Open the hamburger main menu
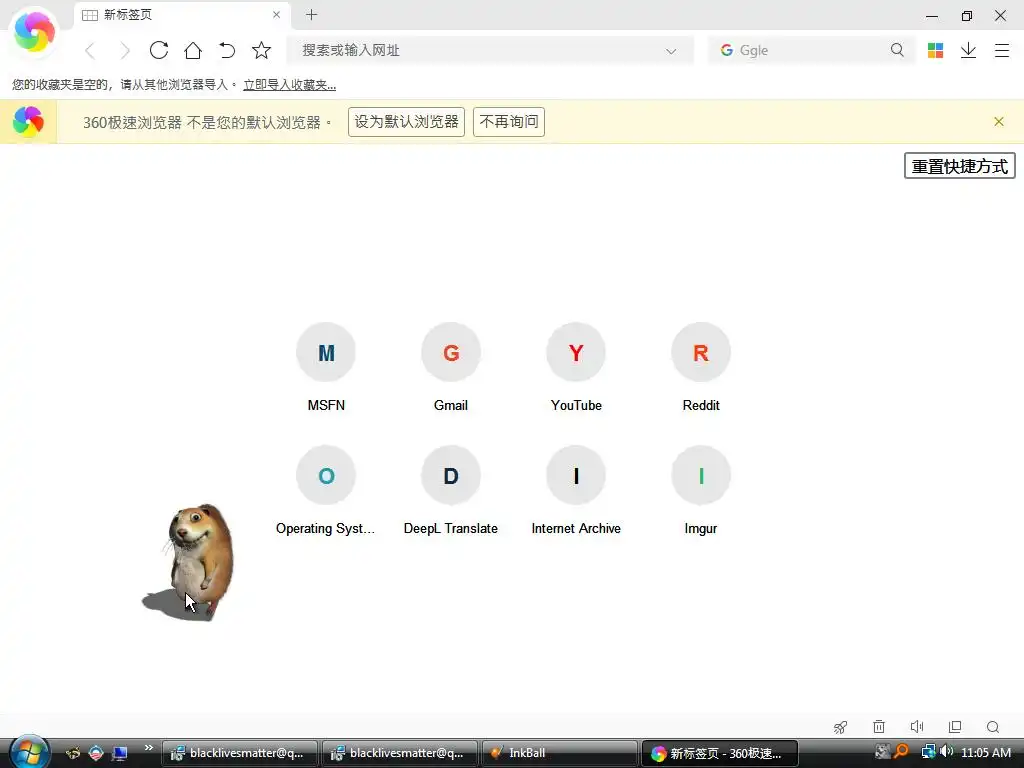The image size is (1024, 768). click(x=1002, y=50)
